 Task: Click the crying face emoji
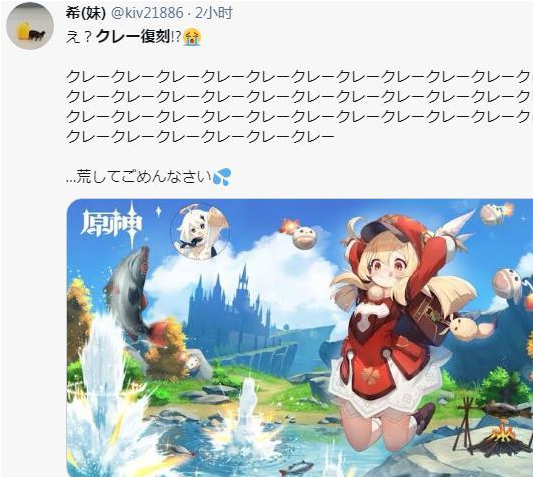click(x=192, y=37)
